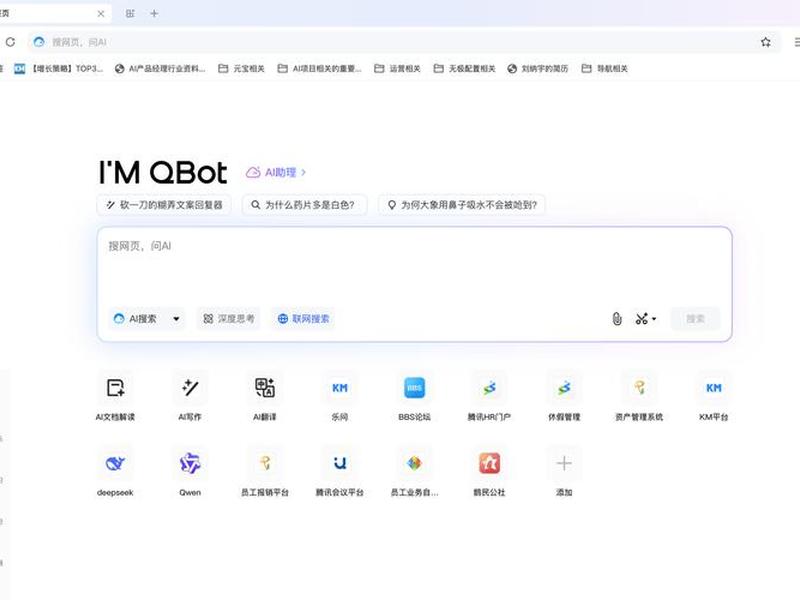800x600 pixels.
Task: Open the 元宝相关 bookmark folder
Action: pos(241,68)
